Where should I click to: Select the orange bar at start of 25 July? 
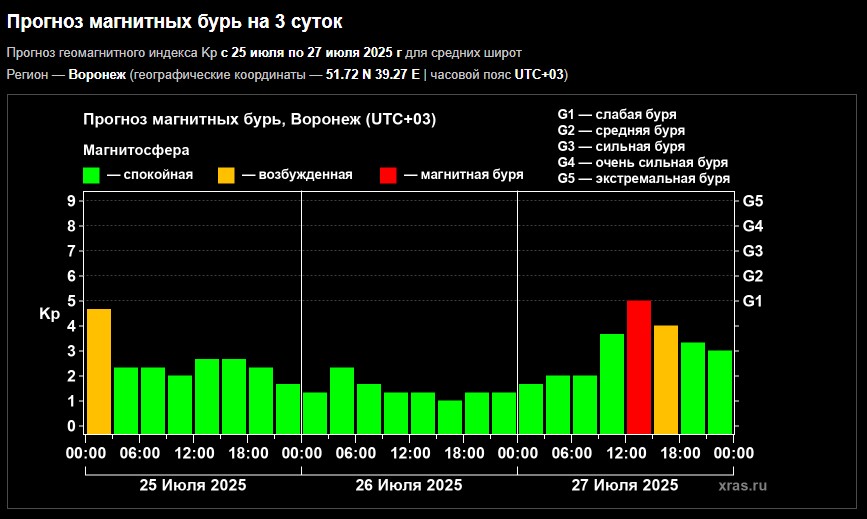pos(98,371)
